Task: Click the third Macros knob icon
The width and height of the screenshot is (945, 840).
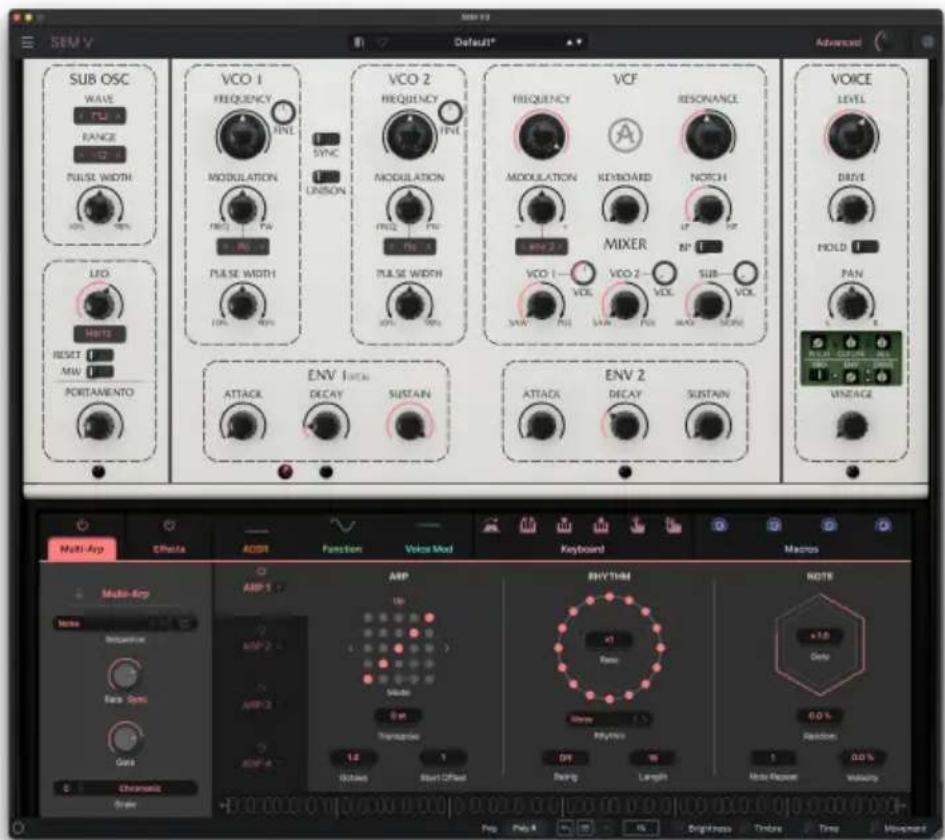Action: click(x=829, y=525)
